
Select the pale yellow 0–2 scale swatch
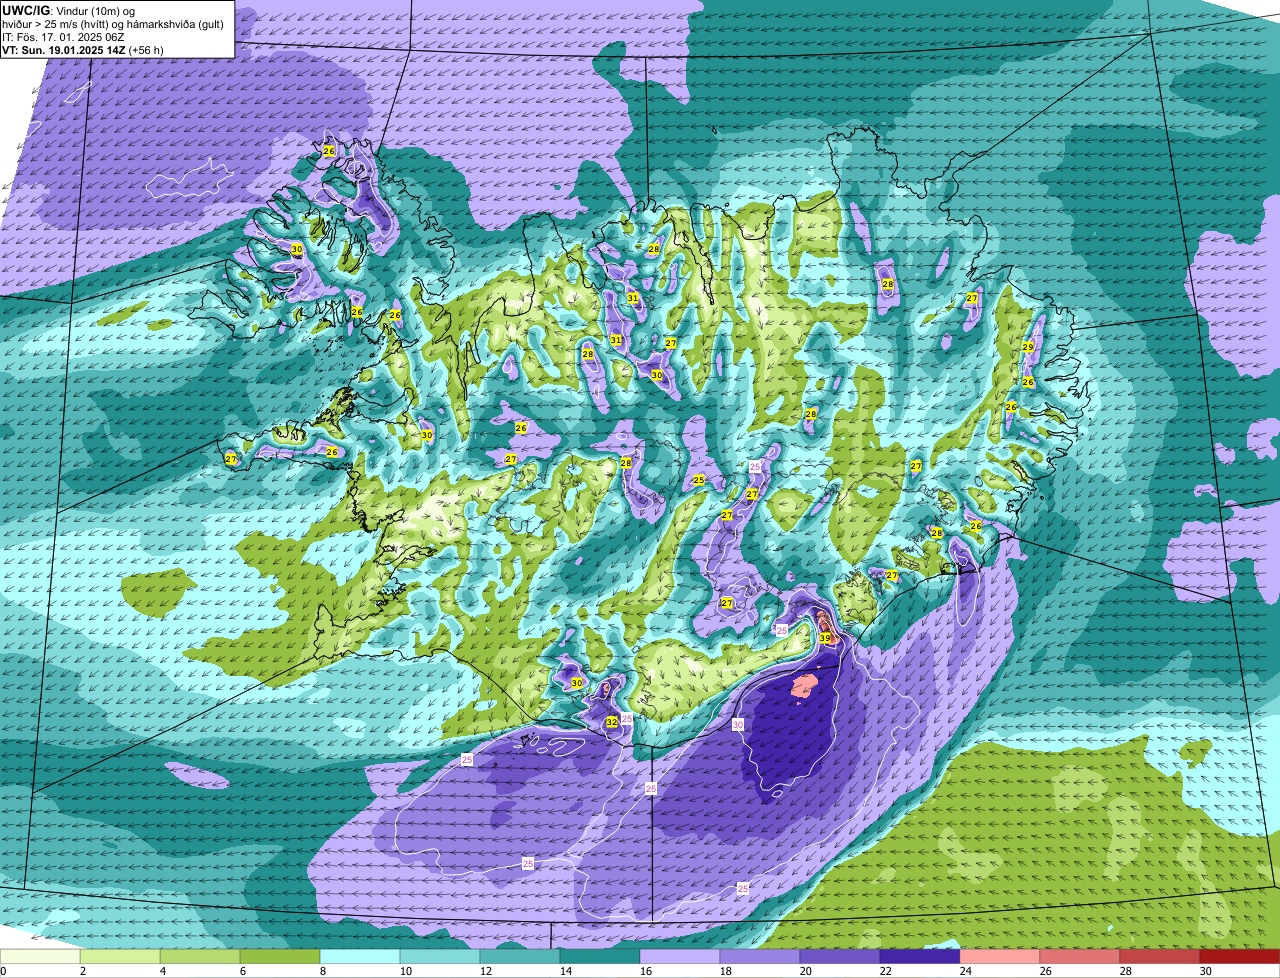click(x=40, y=957)
